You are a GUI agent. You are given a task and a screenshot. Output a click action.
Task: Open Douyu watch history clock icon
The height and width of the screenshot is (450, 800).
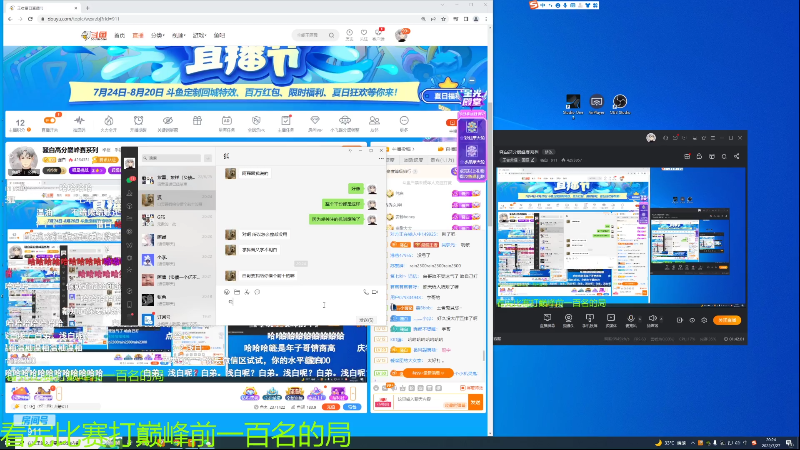pos(349,34)
